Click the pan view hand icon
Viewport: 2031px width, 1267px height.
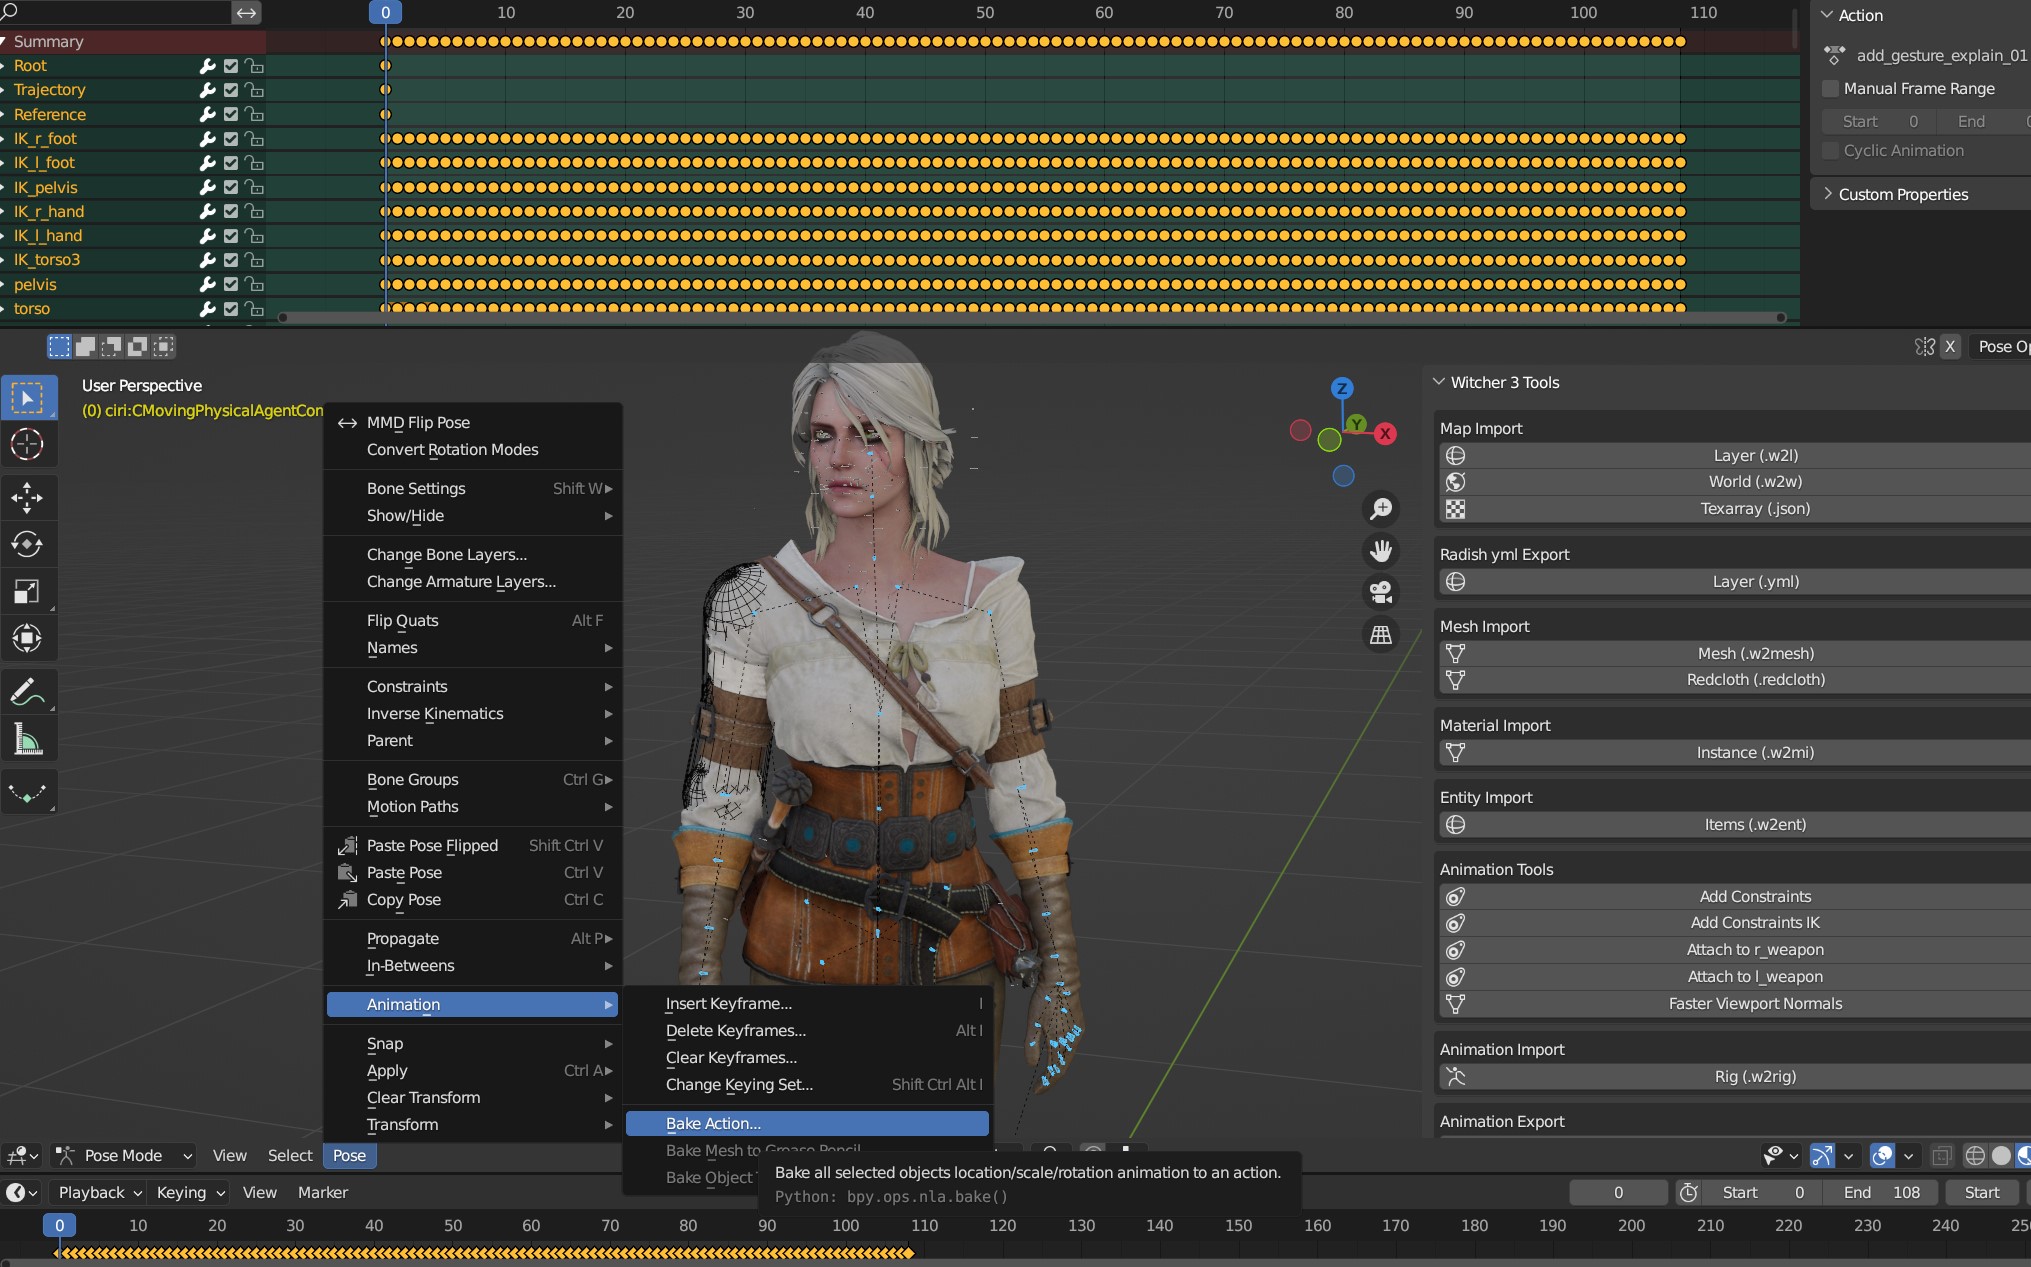pos(1381,551)
